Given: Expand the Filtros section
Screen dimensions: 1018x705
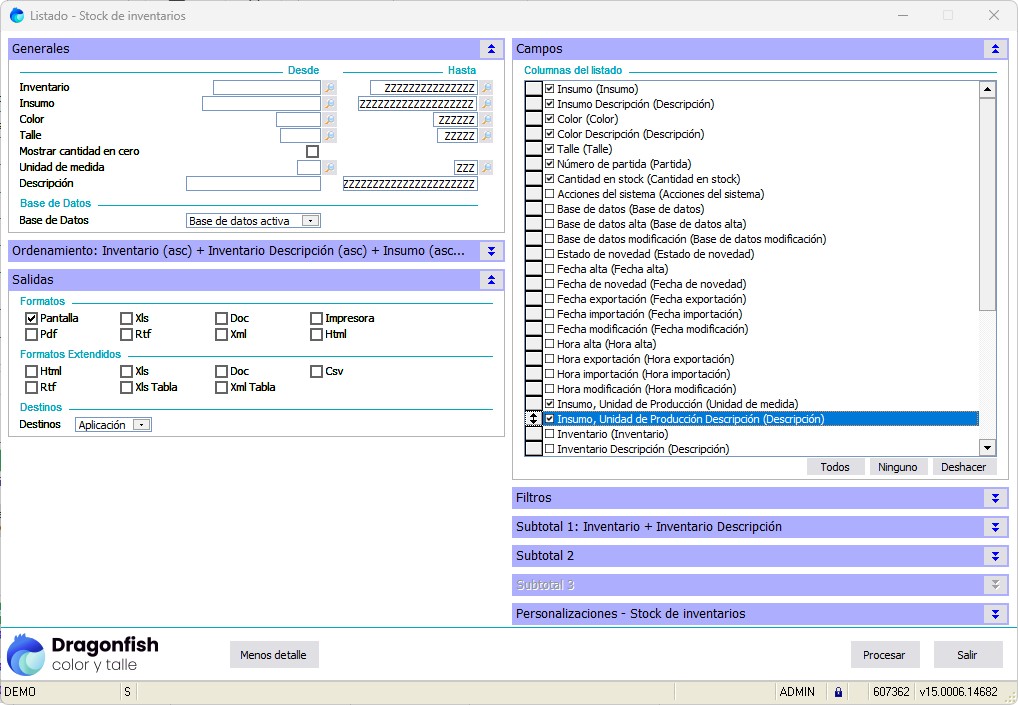Looking at the screenshot, I should (994, 498).
